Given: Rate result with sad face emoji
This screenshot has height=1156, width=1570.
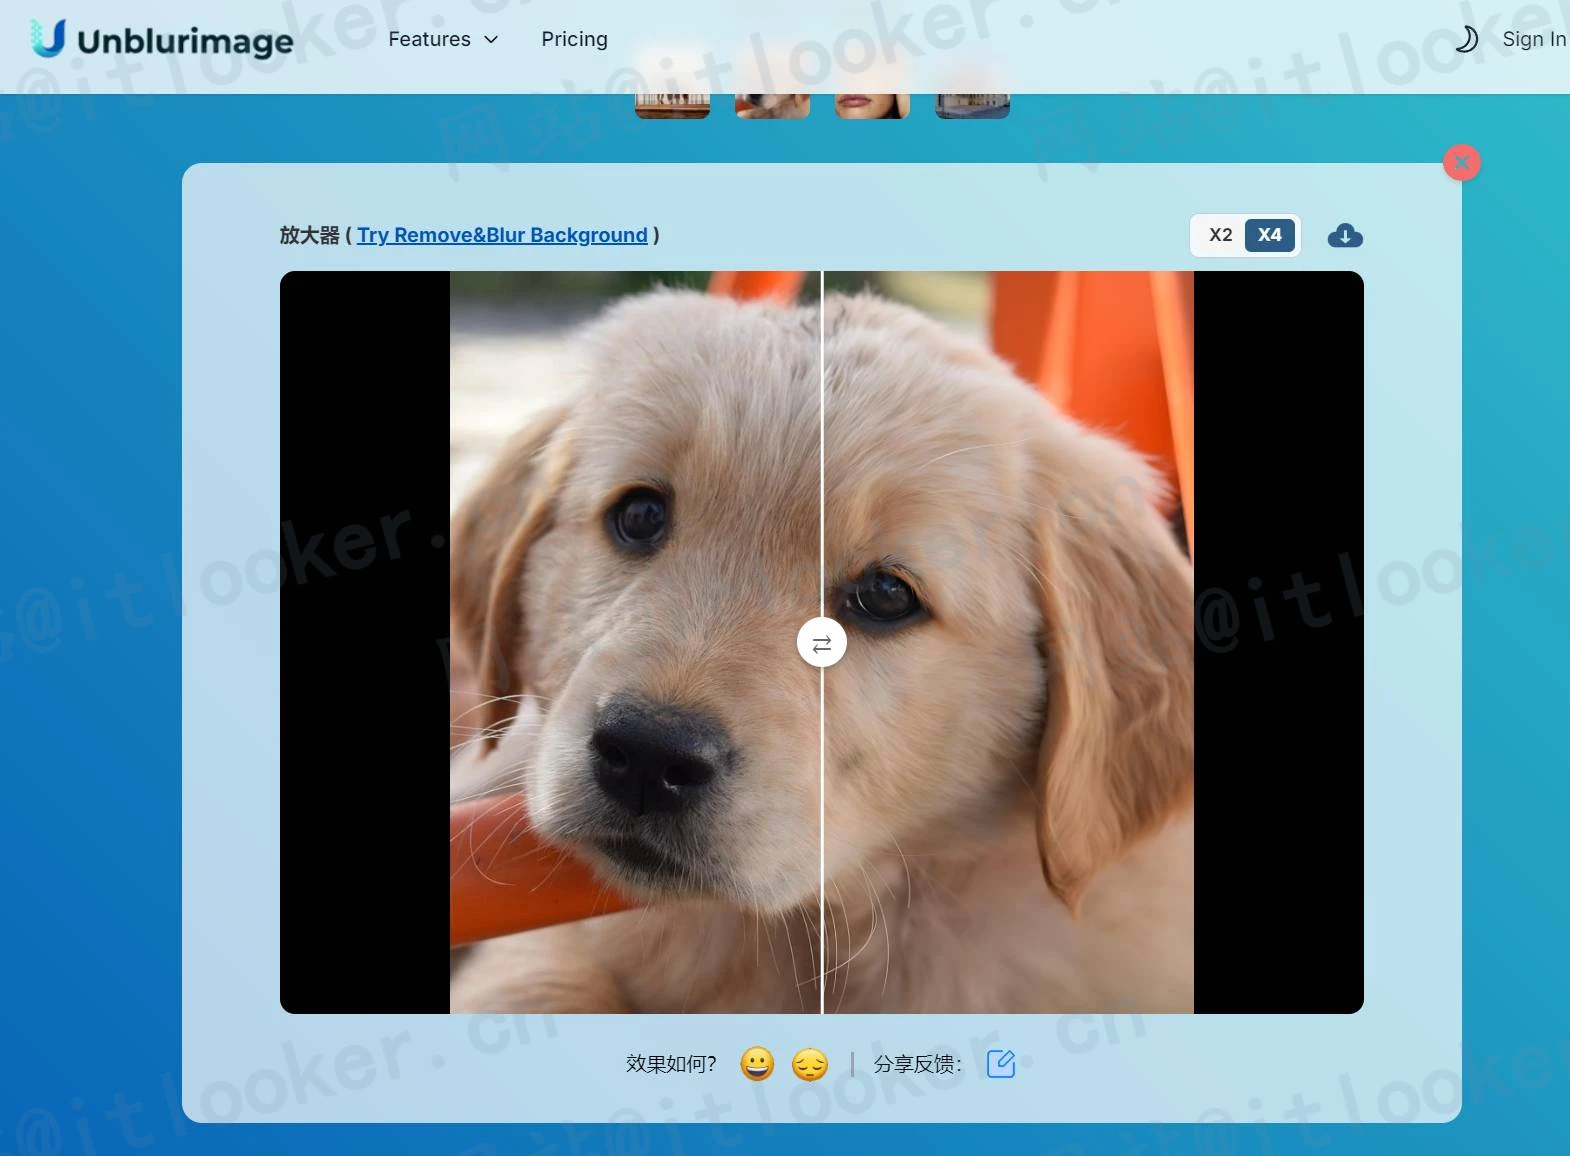Looking at the screenshot, I should tap(810, 1064).
